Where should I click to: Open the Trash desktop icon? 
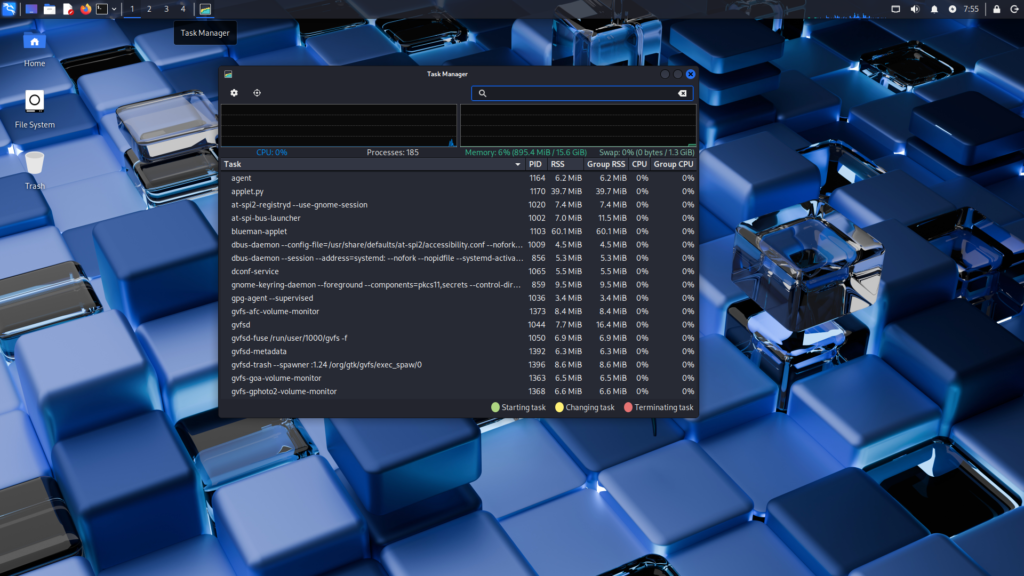coord(34,165)
